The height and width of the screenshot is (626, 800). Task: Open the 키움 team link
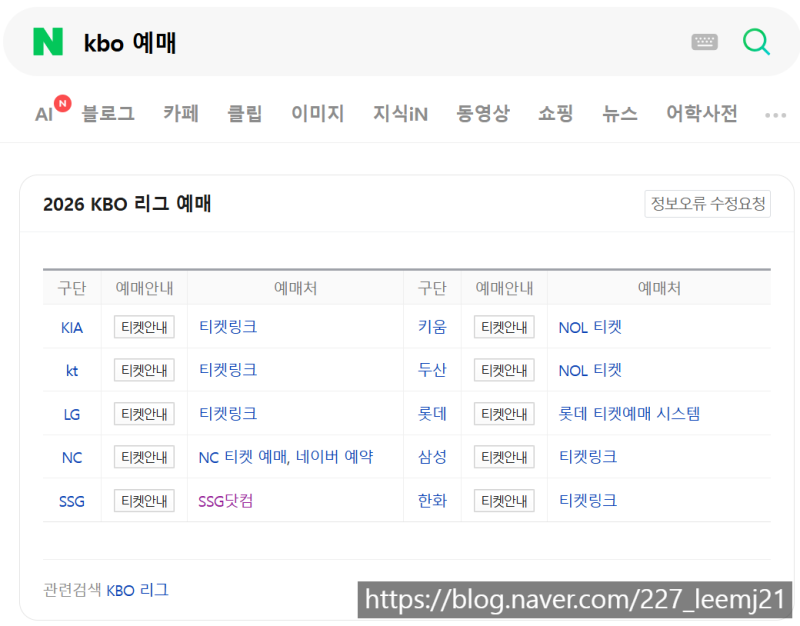click(432, 327)
